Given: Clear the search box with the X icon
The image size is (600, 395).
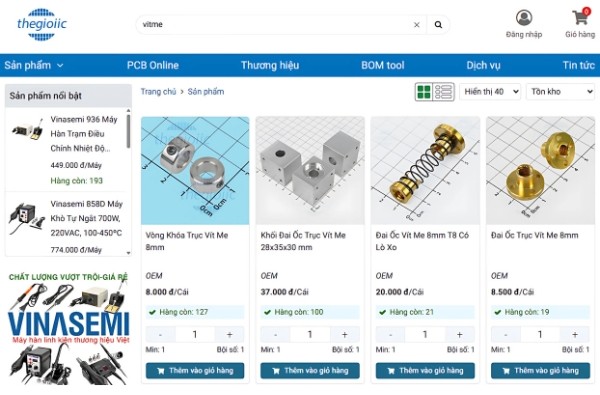Looking at the screenshot, I should [x=417, y=25].
